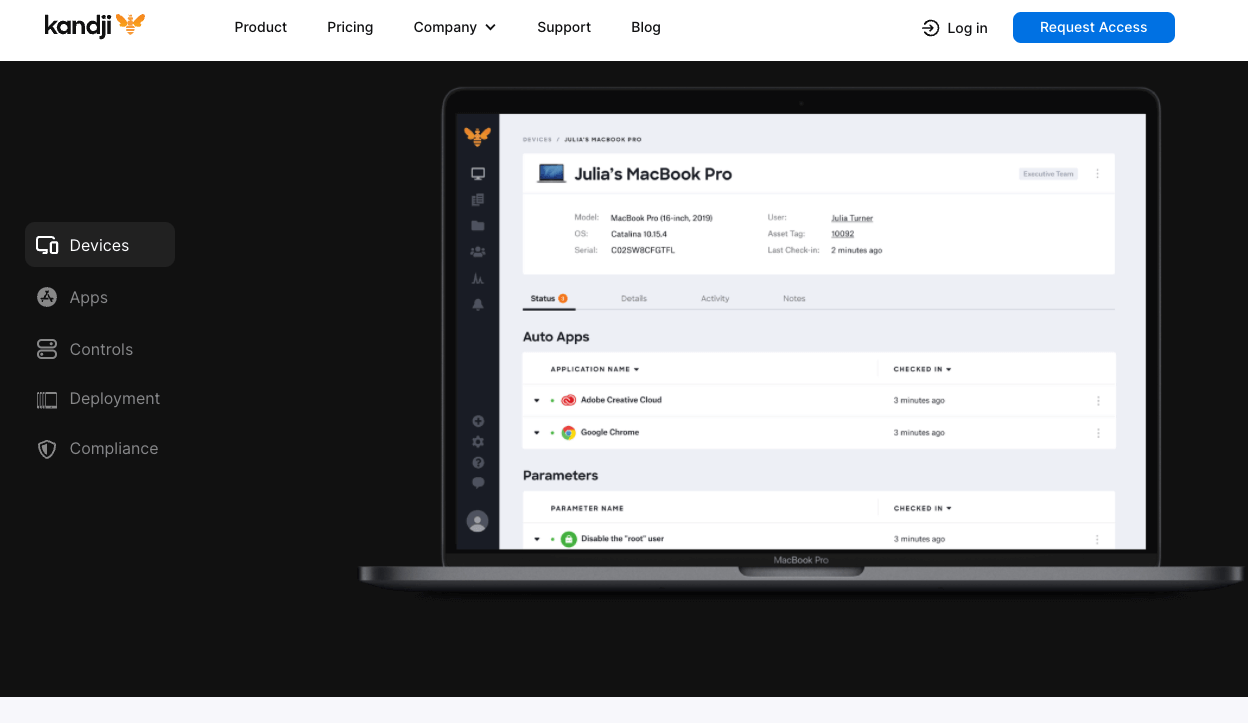This screenshot has width=1248, height=723.
Task: Click the folder icon in the dashboard sidebar
Action: coord(478,225)
